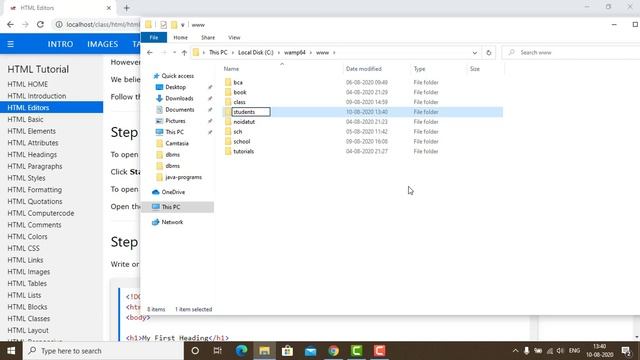Open HTML Introduction sidebar link

37,96
